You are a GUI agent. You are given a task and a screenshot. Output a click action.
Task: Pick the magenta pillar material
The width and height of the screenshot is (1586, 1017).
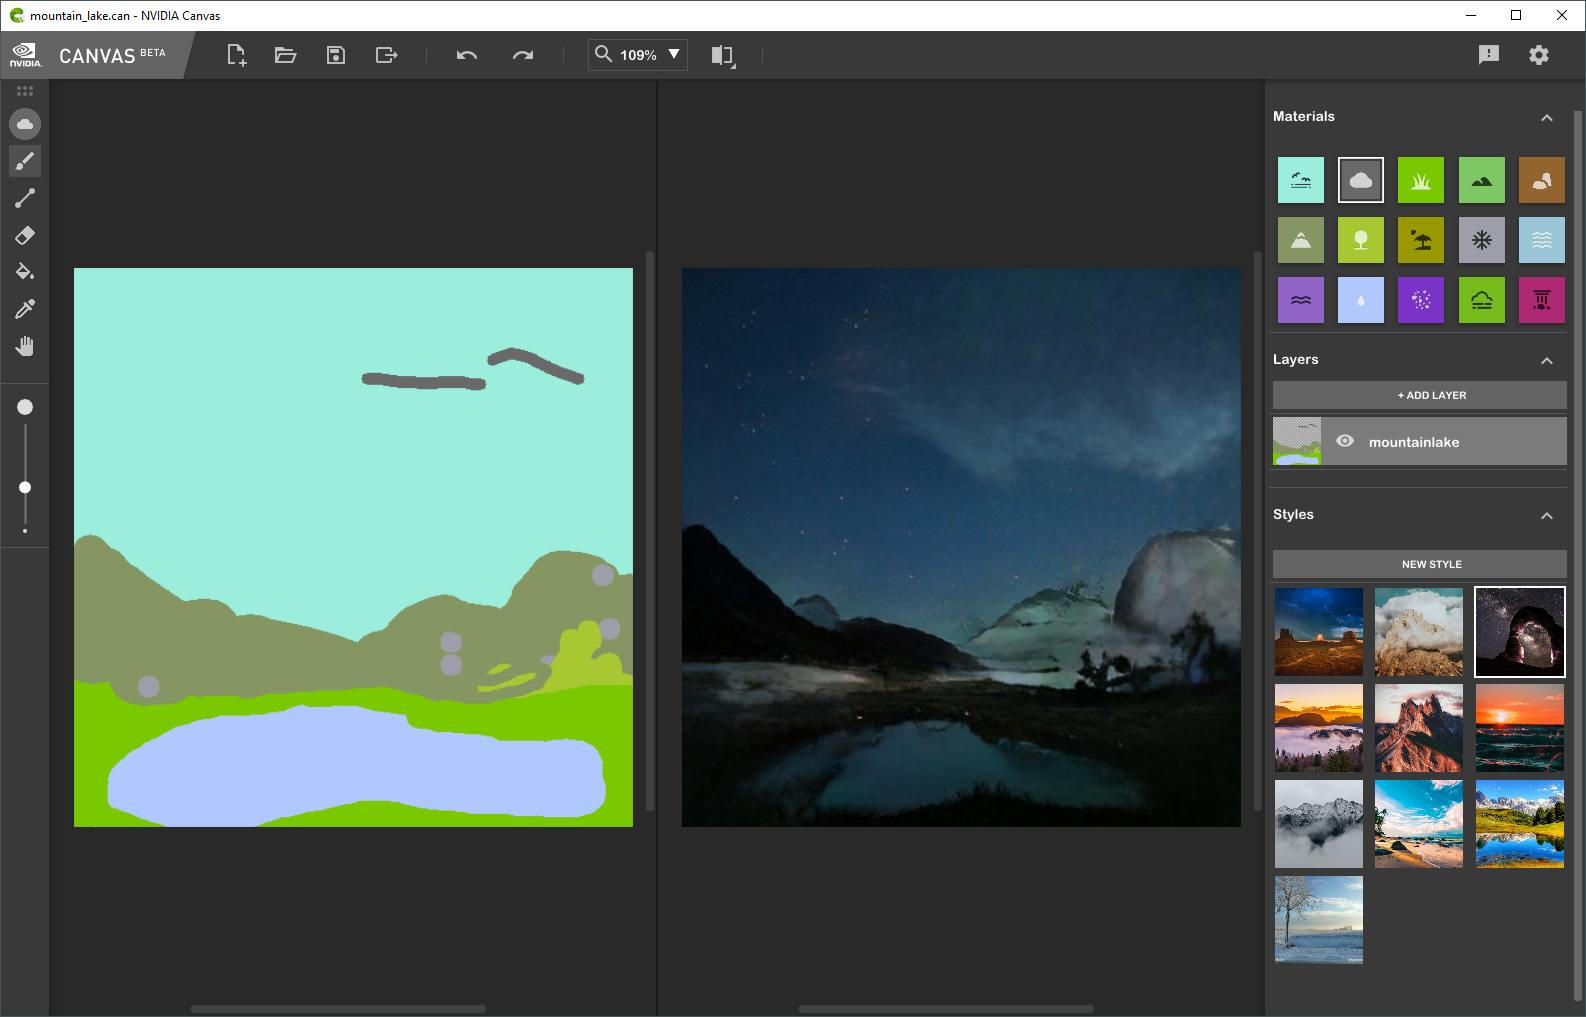pos(1542,300)
